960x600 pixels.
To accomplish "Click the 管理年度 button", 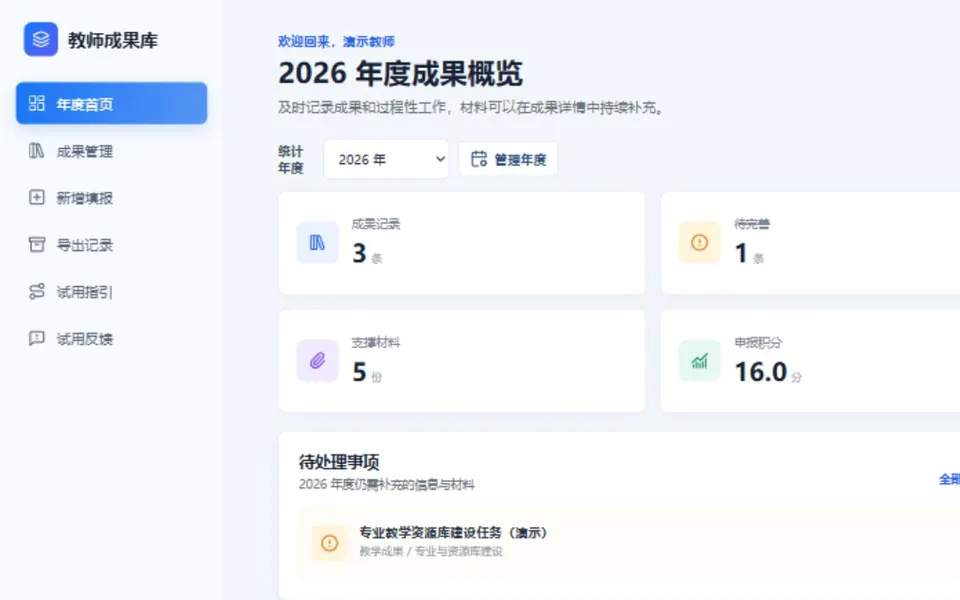I will click(508, 159).
